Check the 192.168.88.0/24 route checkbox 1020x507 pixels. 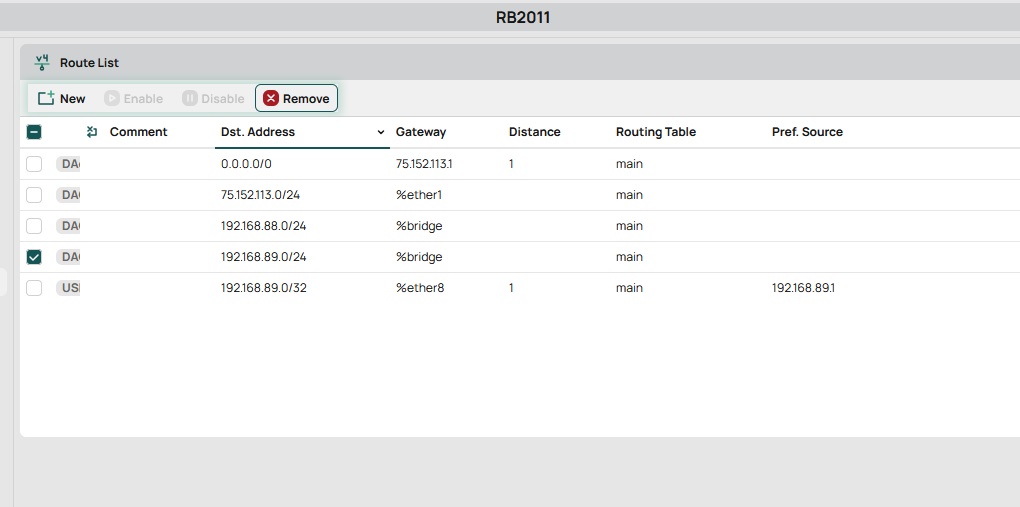point(34,226)
